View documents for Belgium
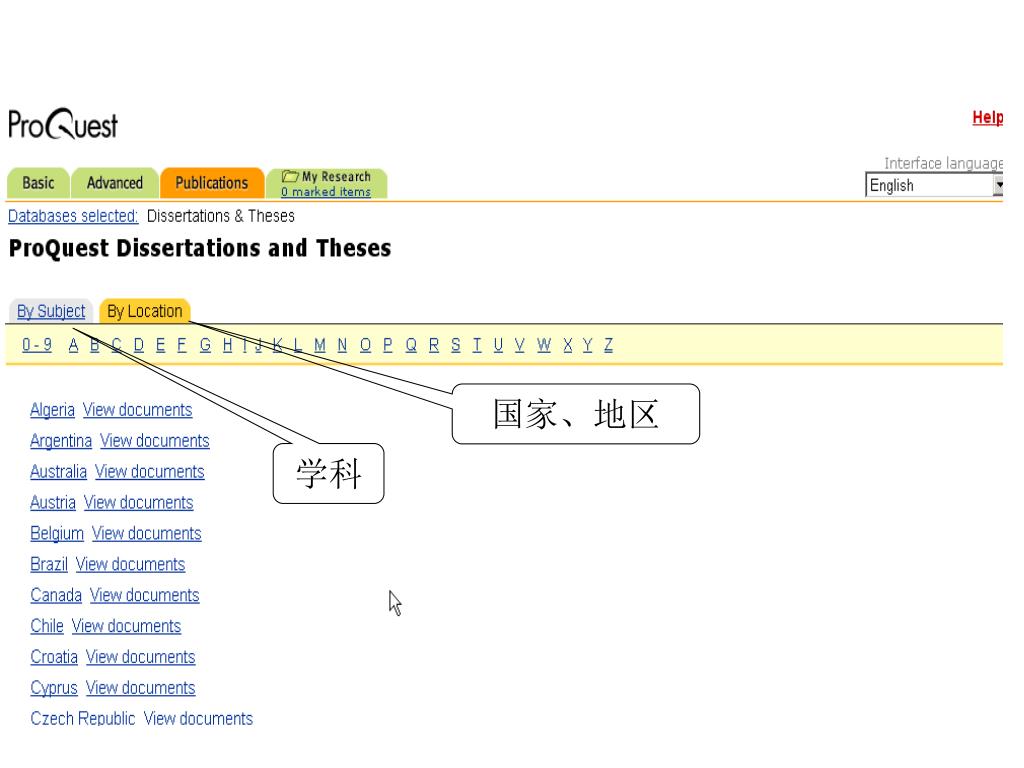 tap(146, 534)
